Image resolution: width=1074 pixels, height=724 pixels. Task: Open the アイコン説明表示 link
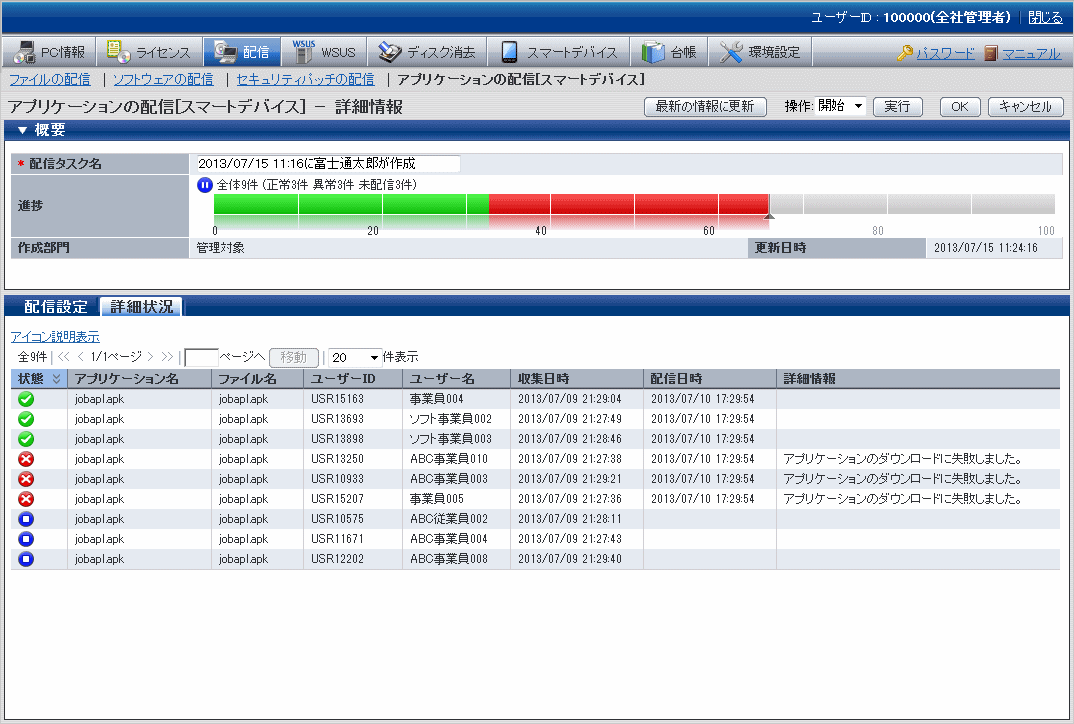coord(55,337)
